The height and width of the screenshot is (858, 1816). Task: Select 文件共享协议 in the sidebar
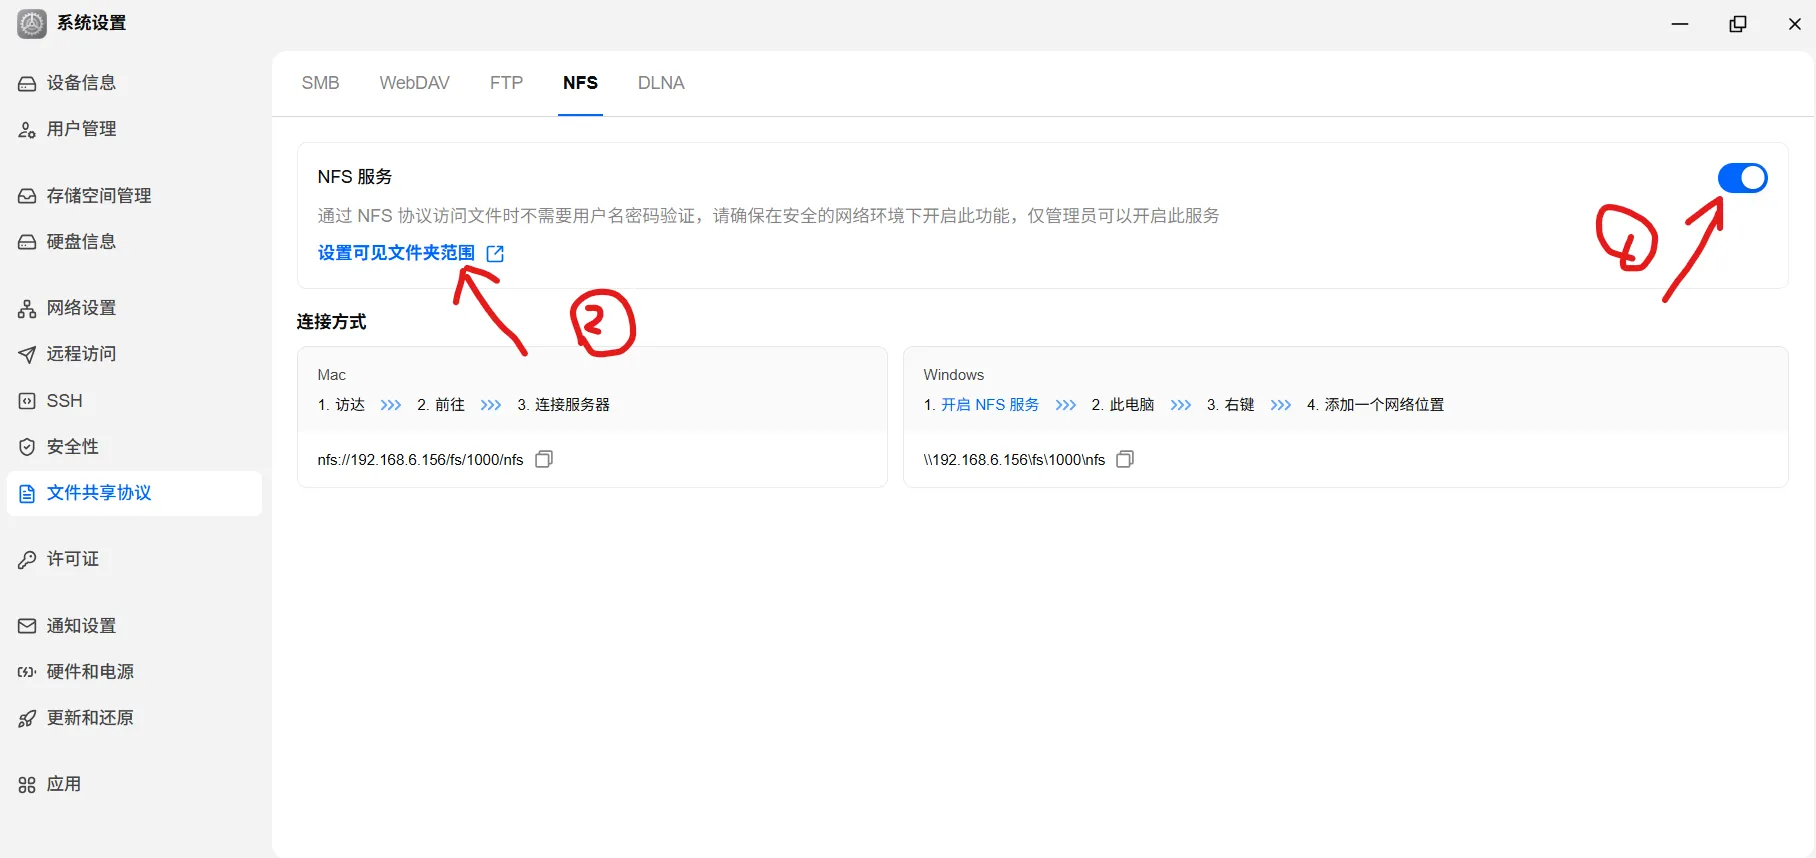pos(134,493)
